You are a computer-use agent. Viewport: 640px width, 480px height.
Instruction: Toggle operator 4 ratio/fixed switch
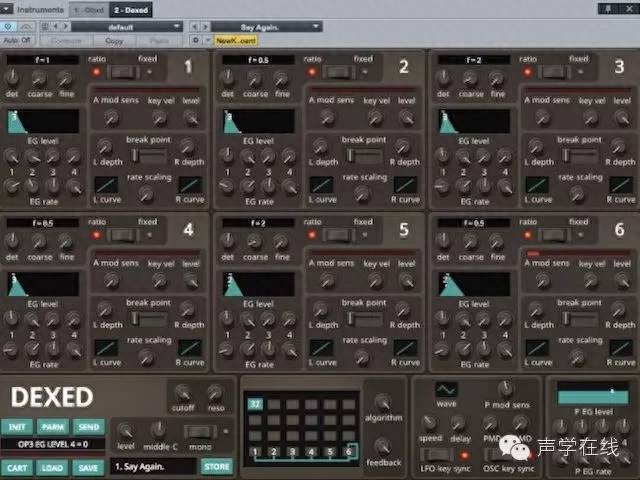click(123, 235)
